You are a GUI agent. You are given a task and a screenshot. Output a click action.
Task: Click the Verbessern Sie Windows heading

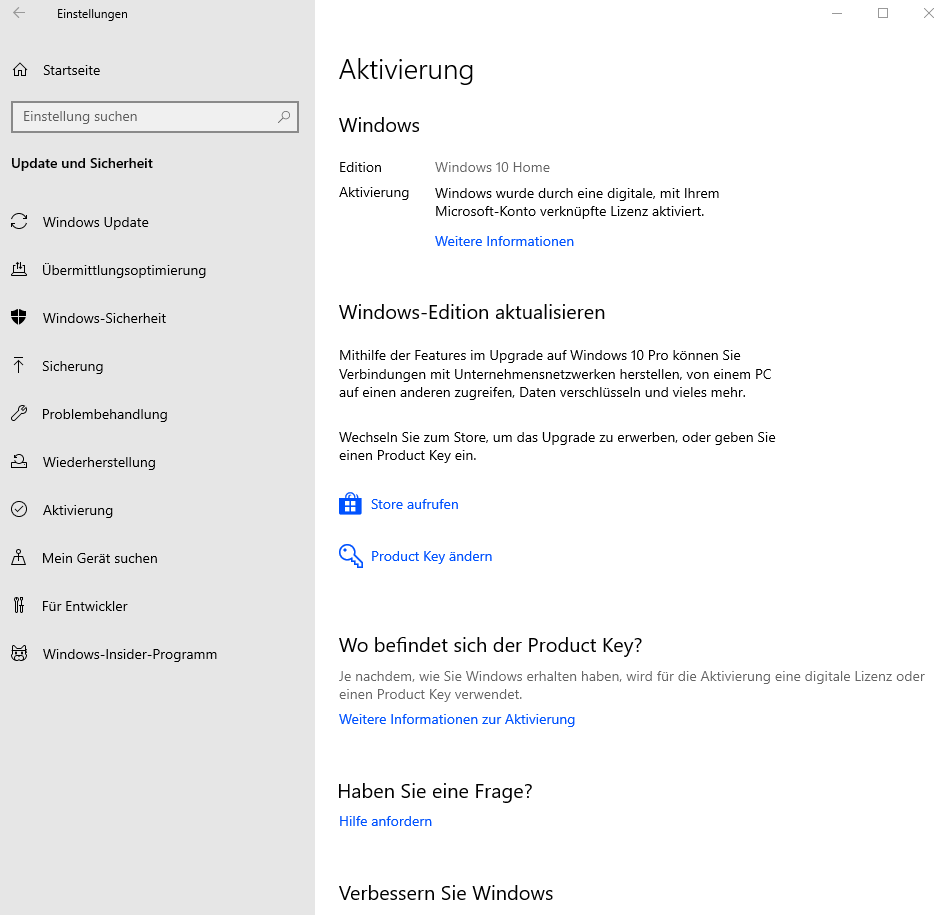[446, 893]
